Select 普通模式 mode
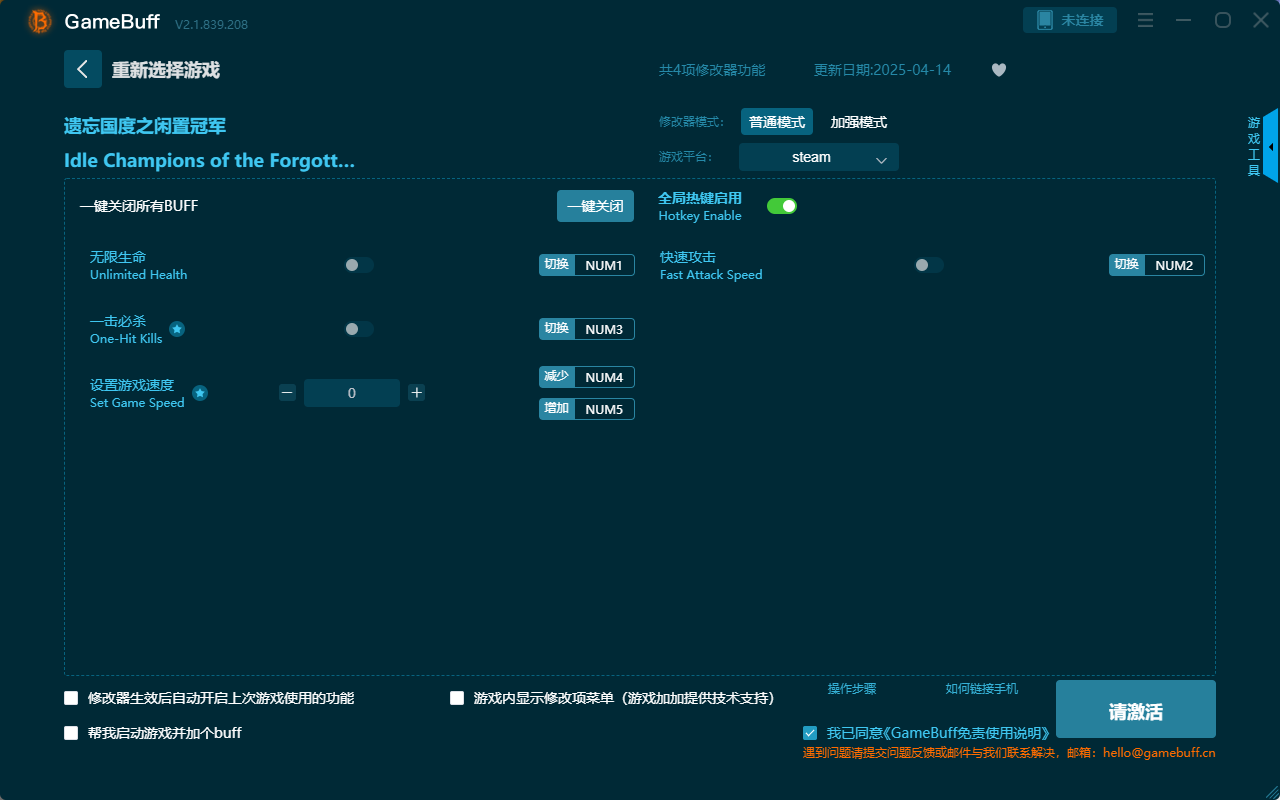 click(777, 121)
